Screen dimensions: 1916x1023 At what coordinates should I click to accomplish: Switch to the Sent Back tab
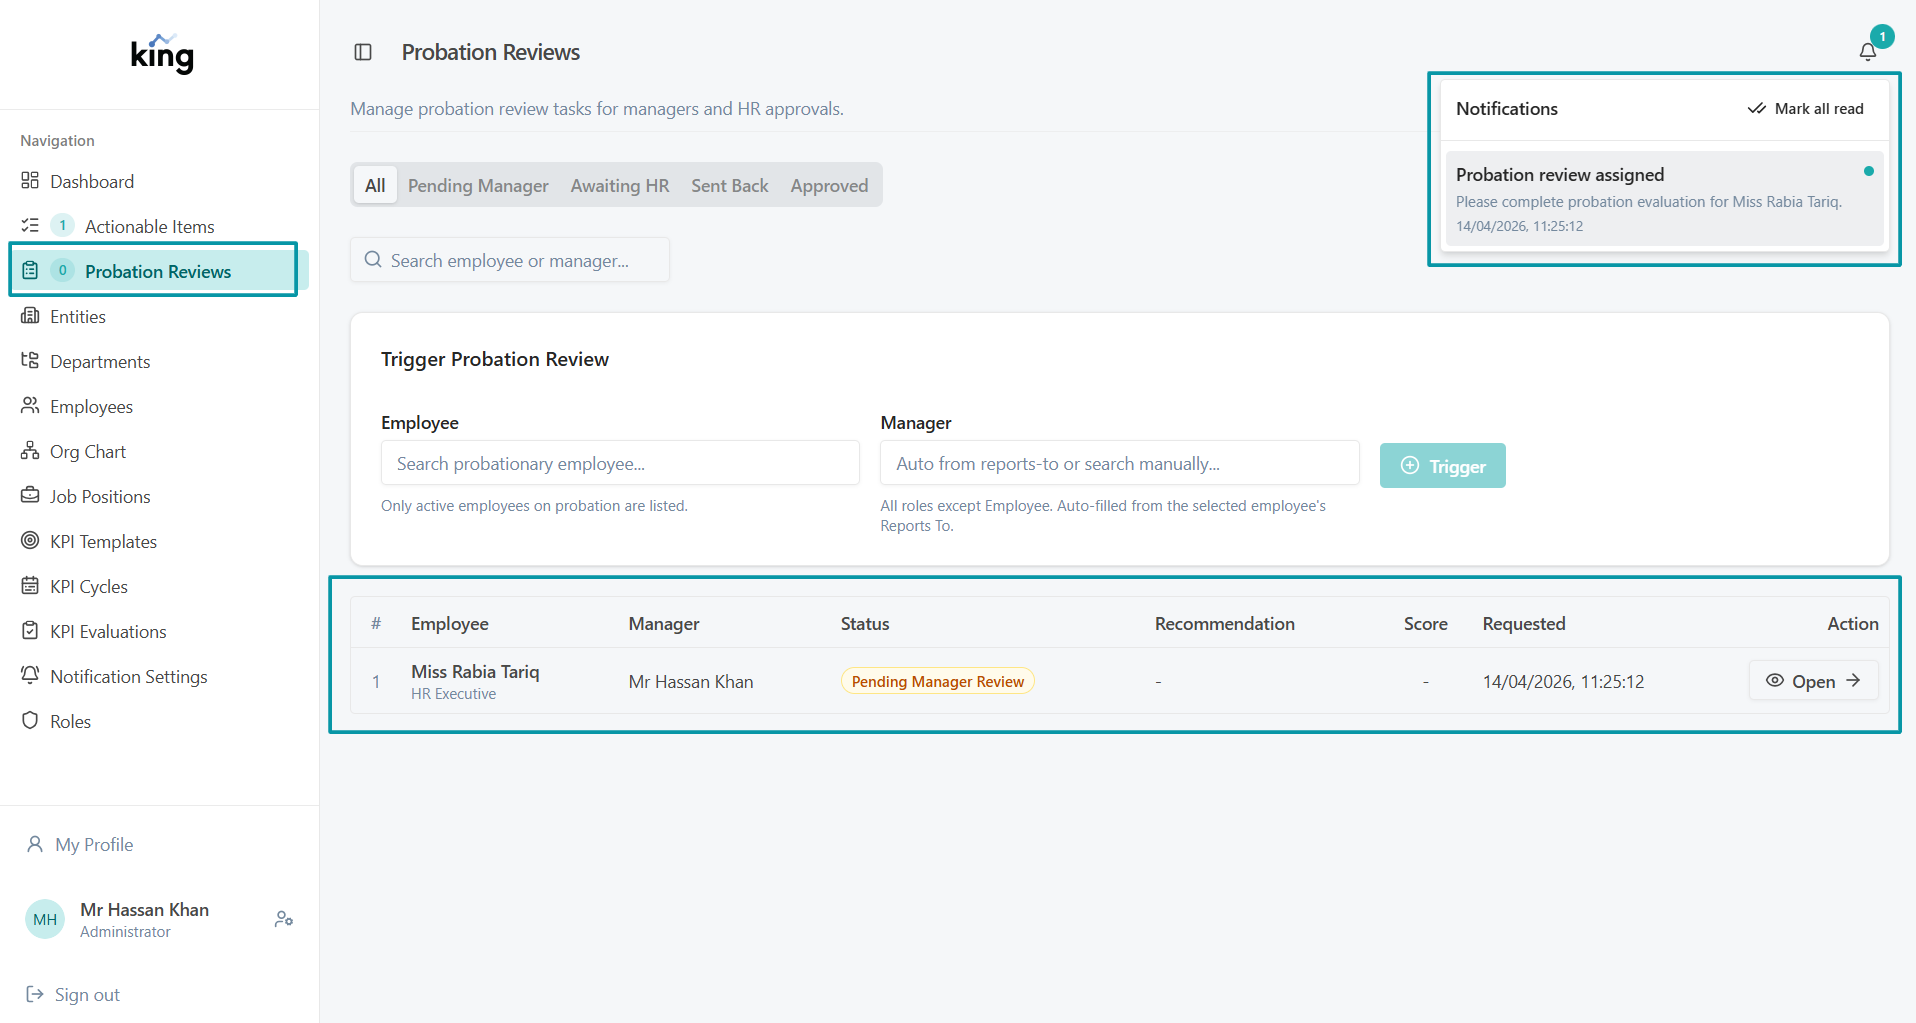[x=730, y=185]
